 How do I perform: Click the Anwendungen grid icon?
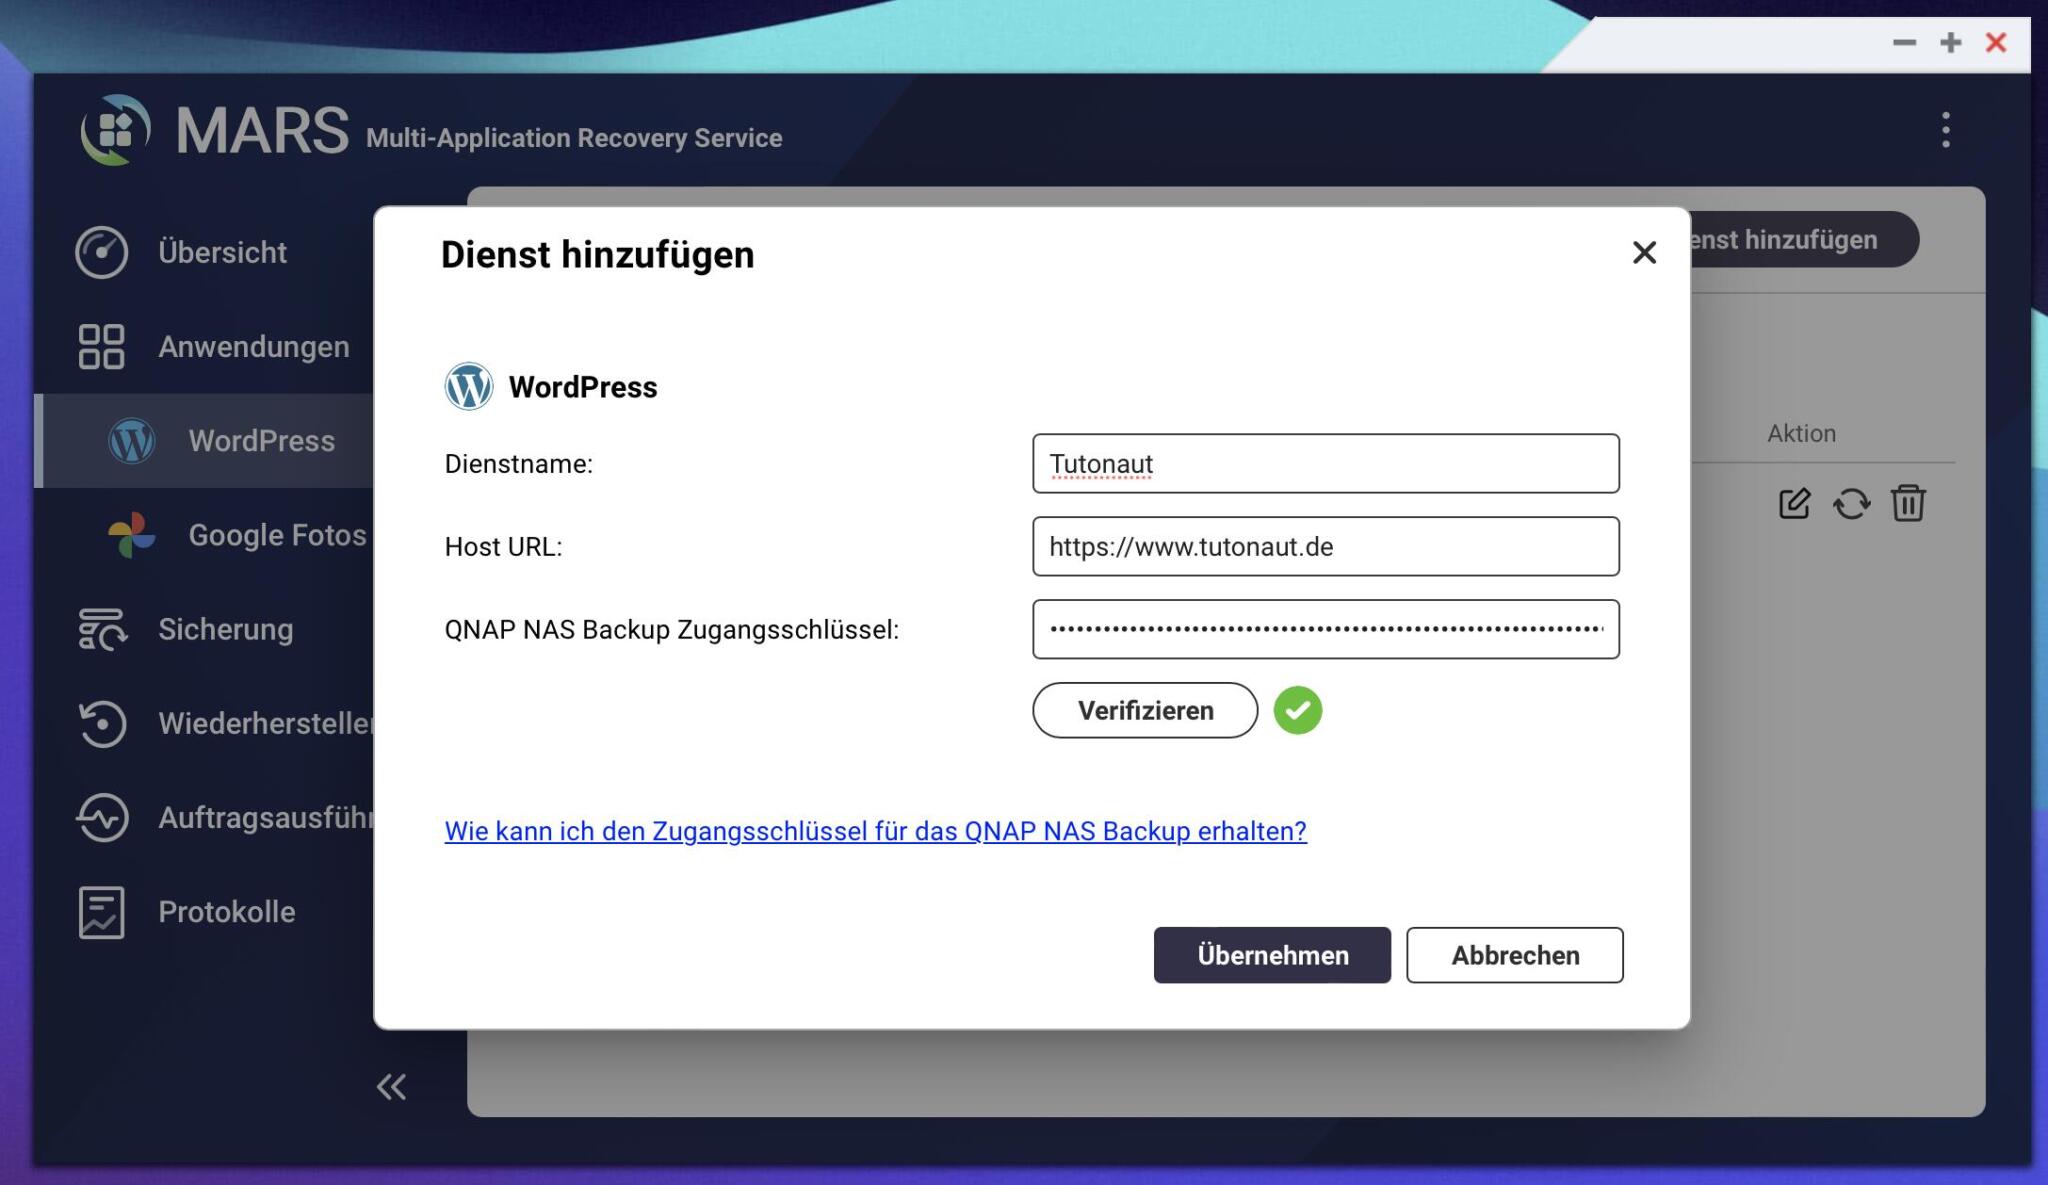(x=101, y=347)
